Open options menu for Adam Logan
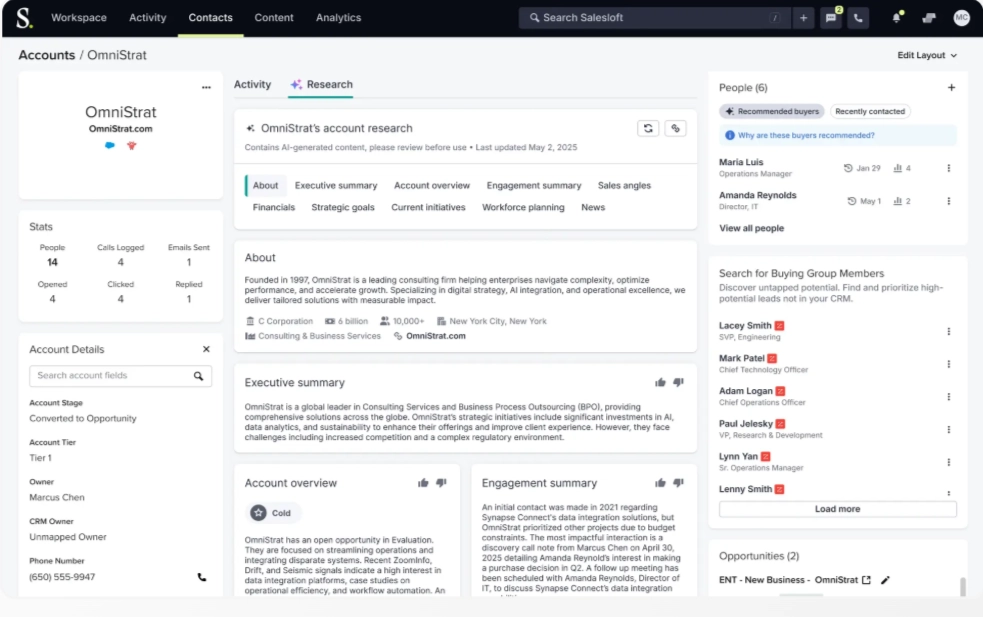 949,396
